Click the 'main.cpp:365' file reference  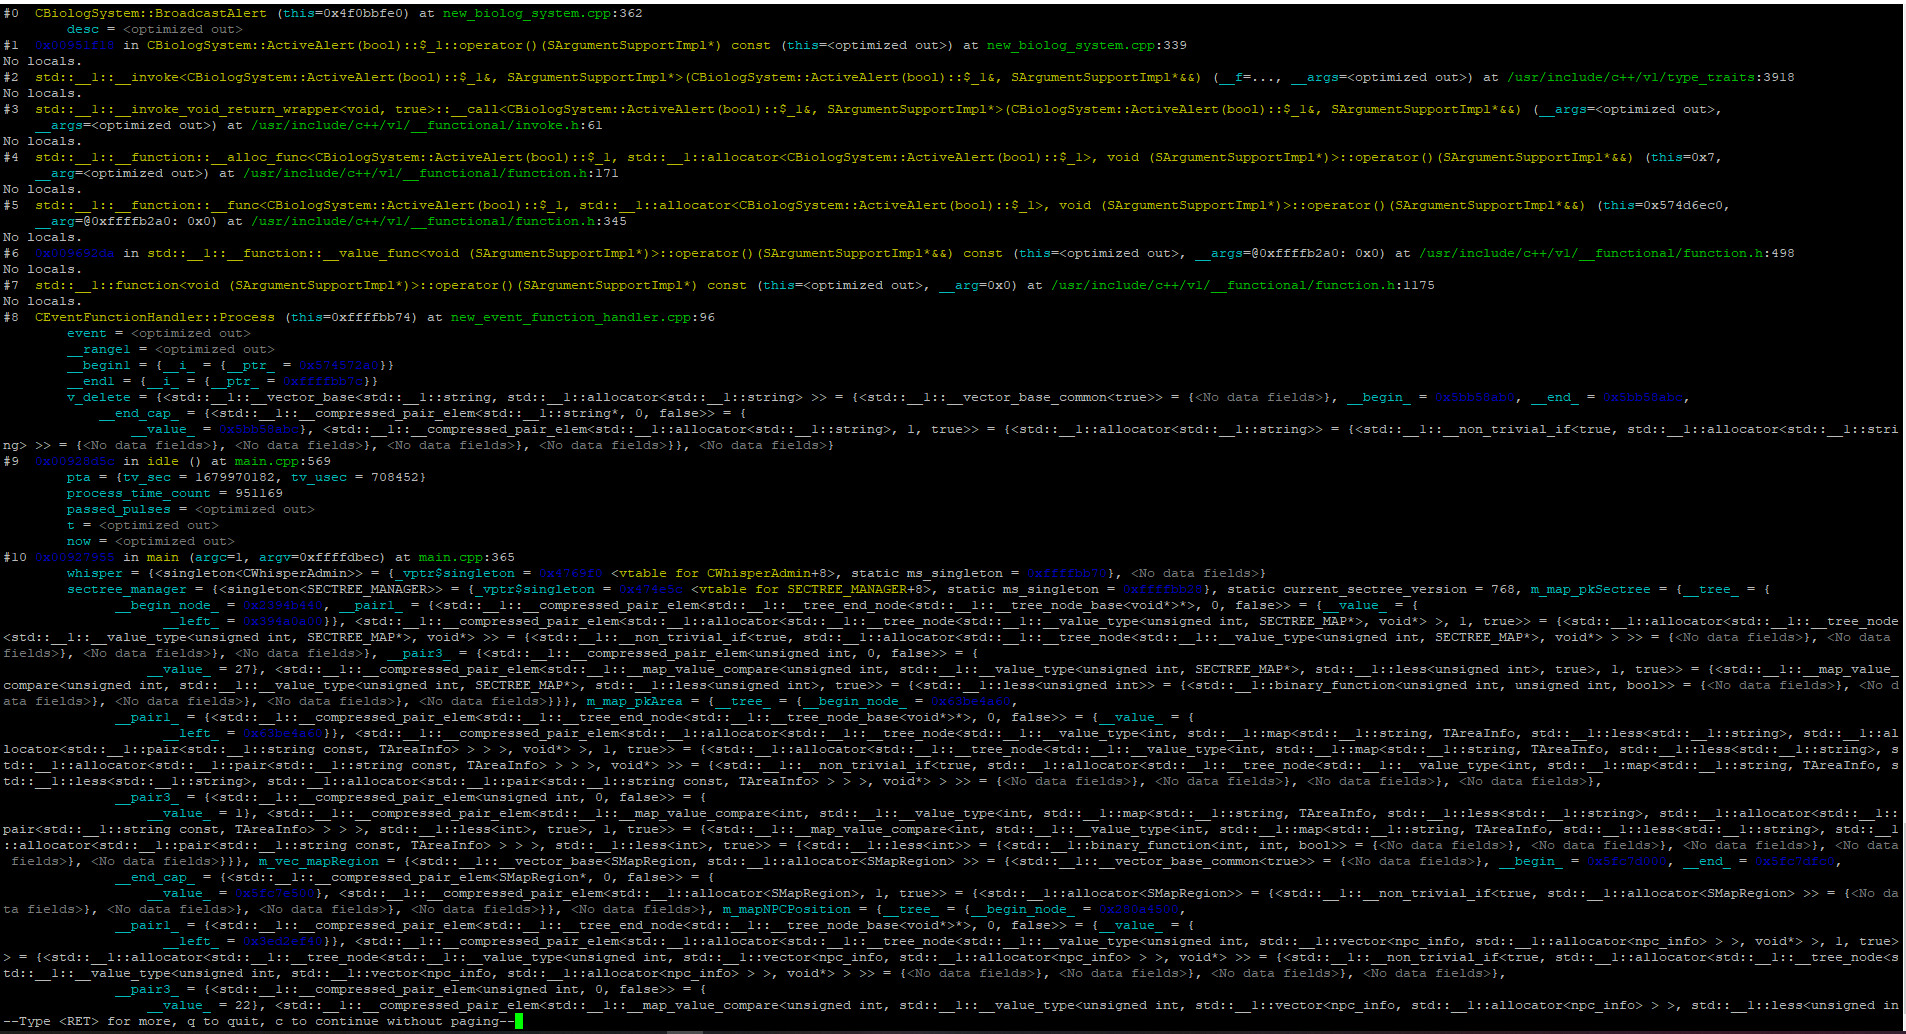click(x=467, y=557)
